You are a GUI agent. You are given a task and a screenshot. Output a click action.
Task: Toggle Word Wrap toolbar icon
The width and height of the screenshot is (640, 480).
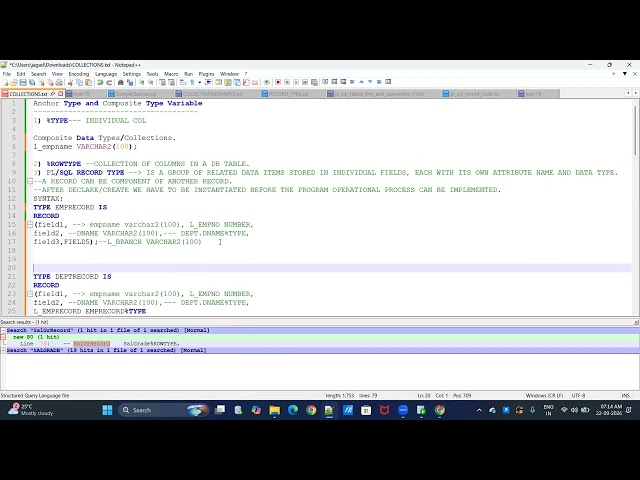[x=183, y=82]
